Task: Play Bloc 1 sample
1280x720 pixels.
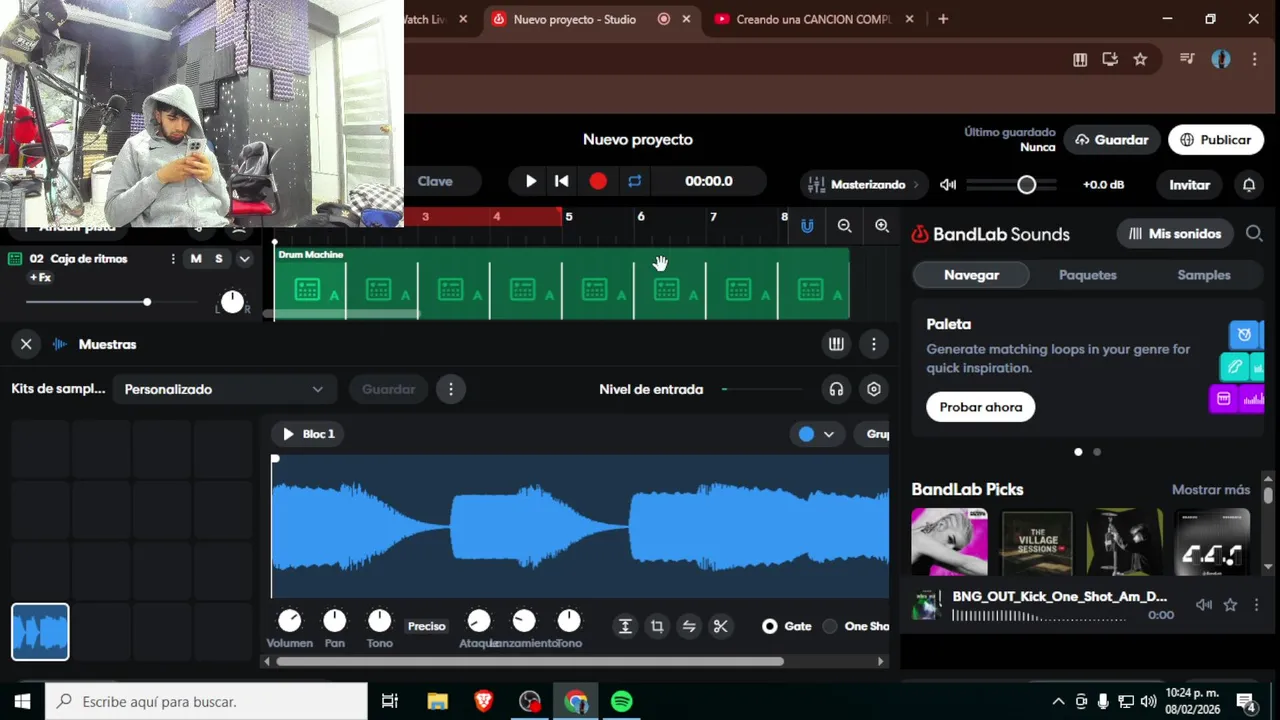Action: pos(289,434)
